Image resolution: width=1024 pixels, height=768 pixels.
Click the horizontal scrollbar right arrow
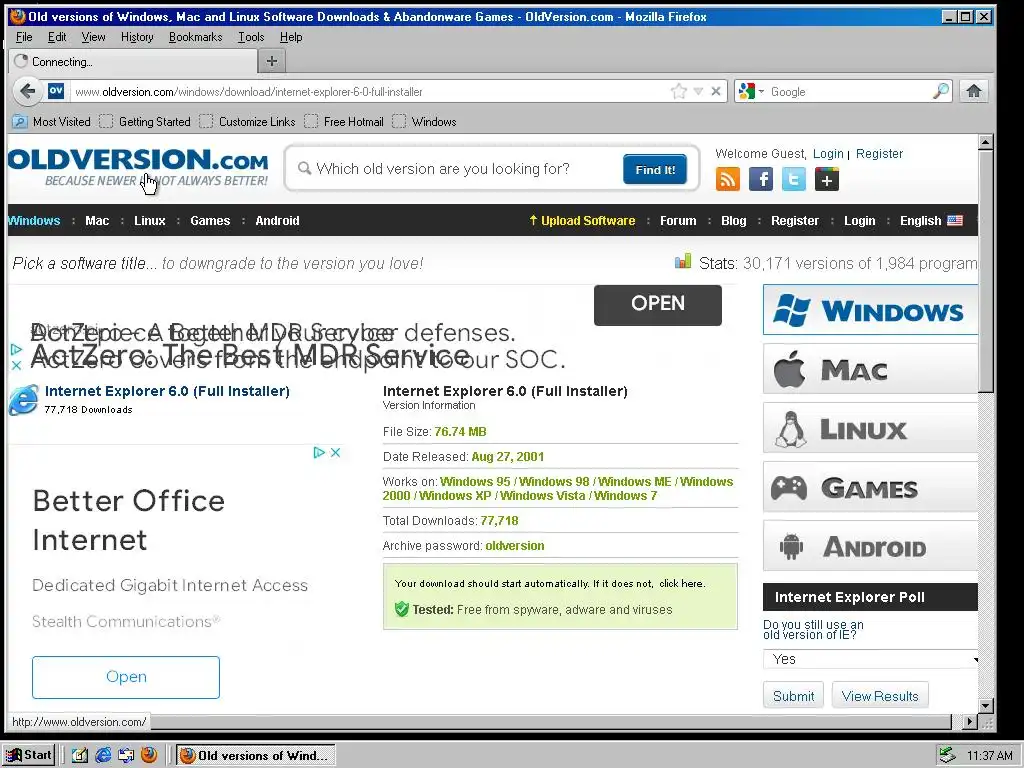970,722
